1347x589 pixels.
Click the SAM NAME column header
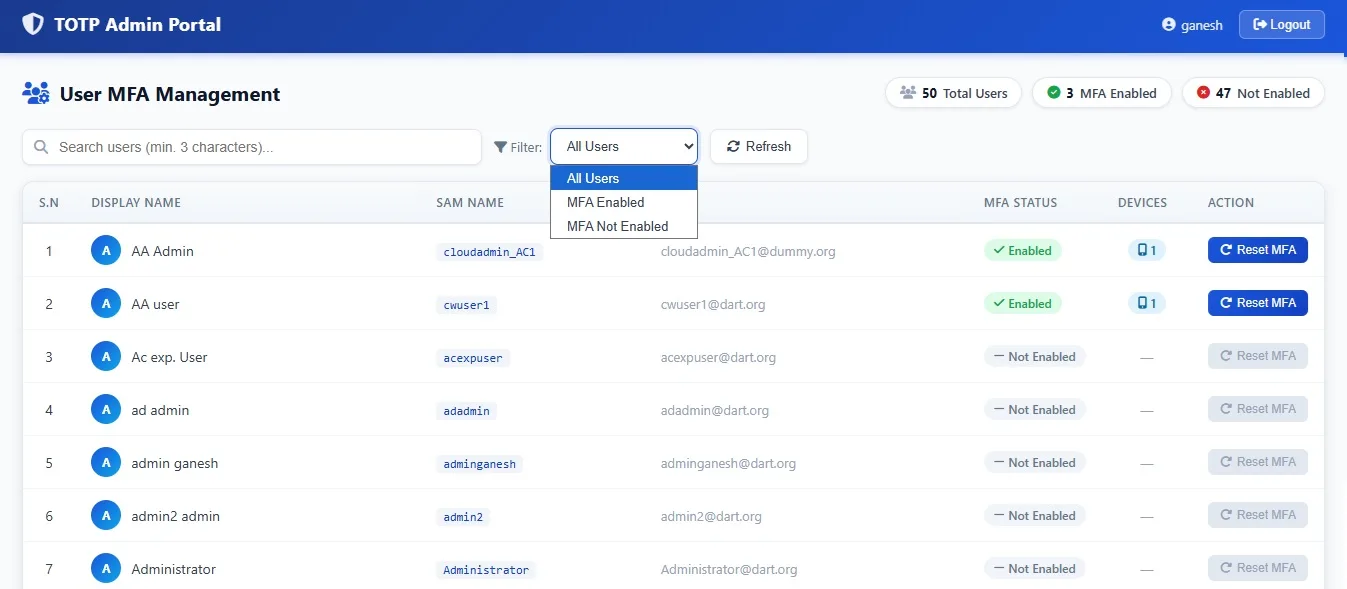coord(470,202)
